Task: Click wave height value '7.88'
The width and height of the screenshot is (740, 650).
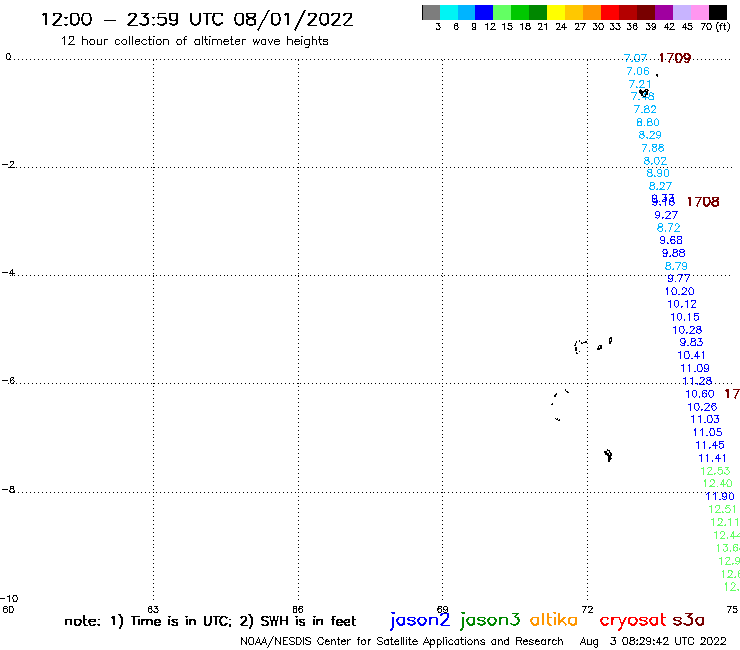Action: pos(653,148)
